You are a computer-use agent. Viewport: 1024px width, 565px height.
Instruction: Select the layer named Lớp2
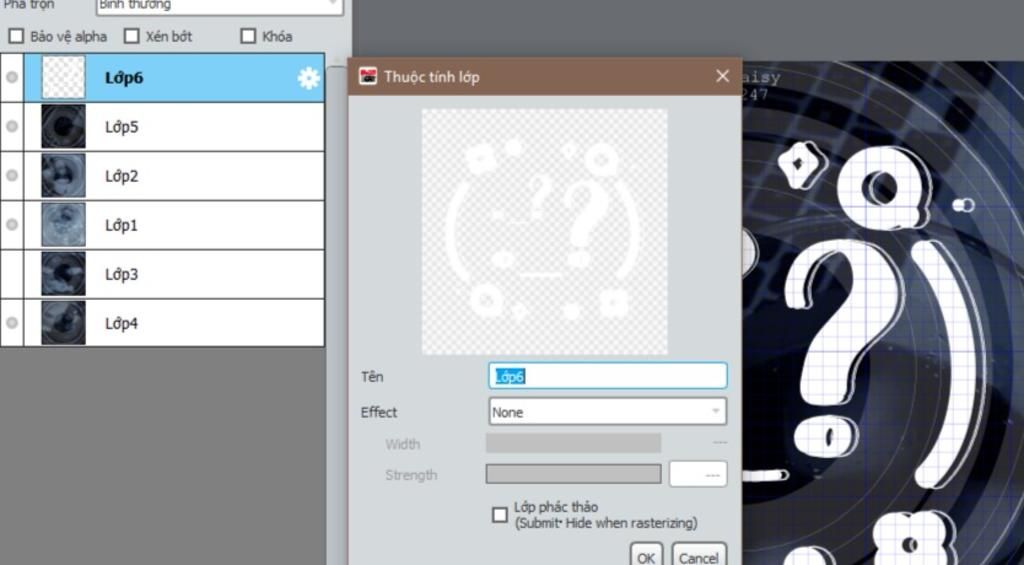pos(121,176)
